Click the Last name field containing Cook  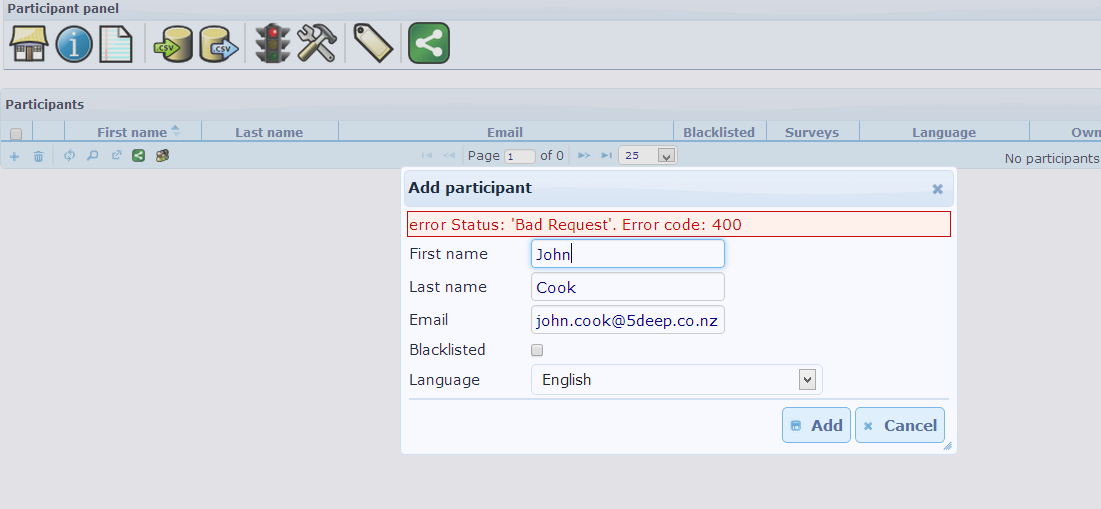pos(627,287)
